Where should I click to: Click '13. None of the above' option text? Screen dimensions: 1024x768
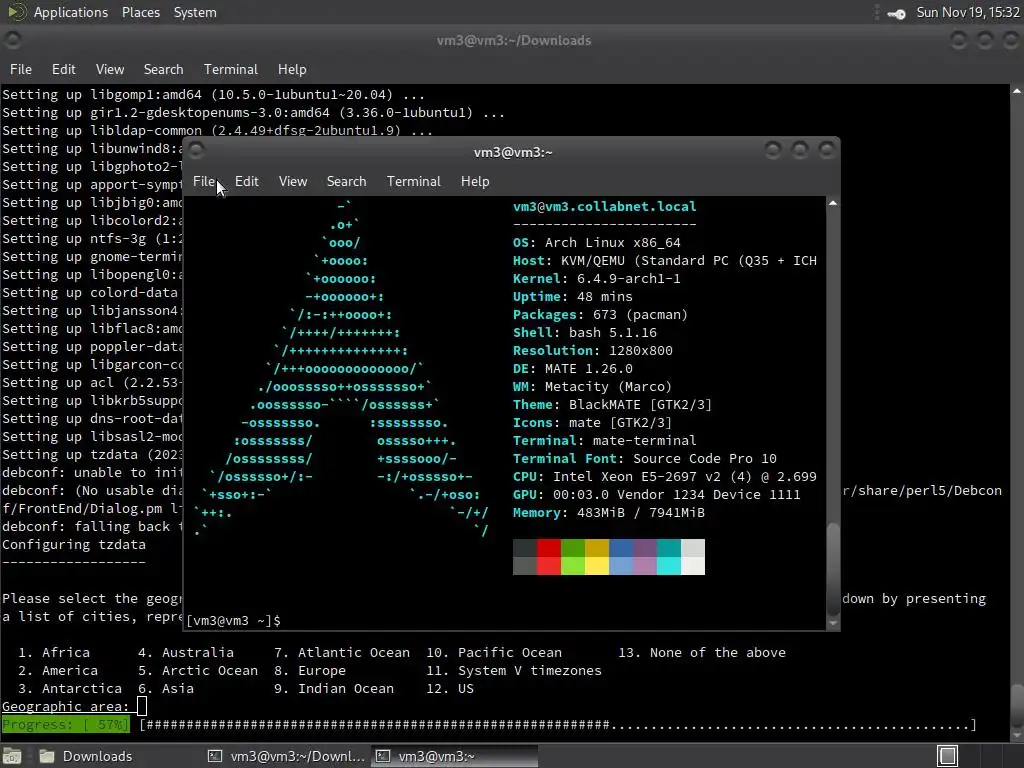point(702,652)
